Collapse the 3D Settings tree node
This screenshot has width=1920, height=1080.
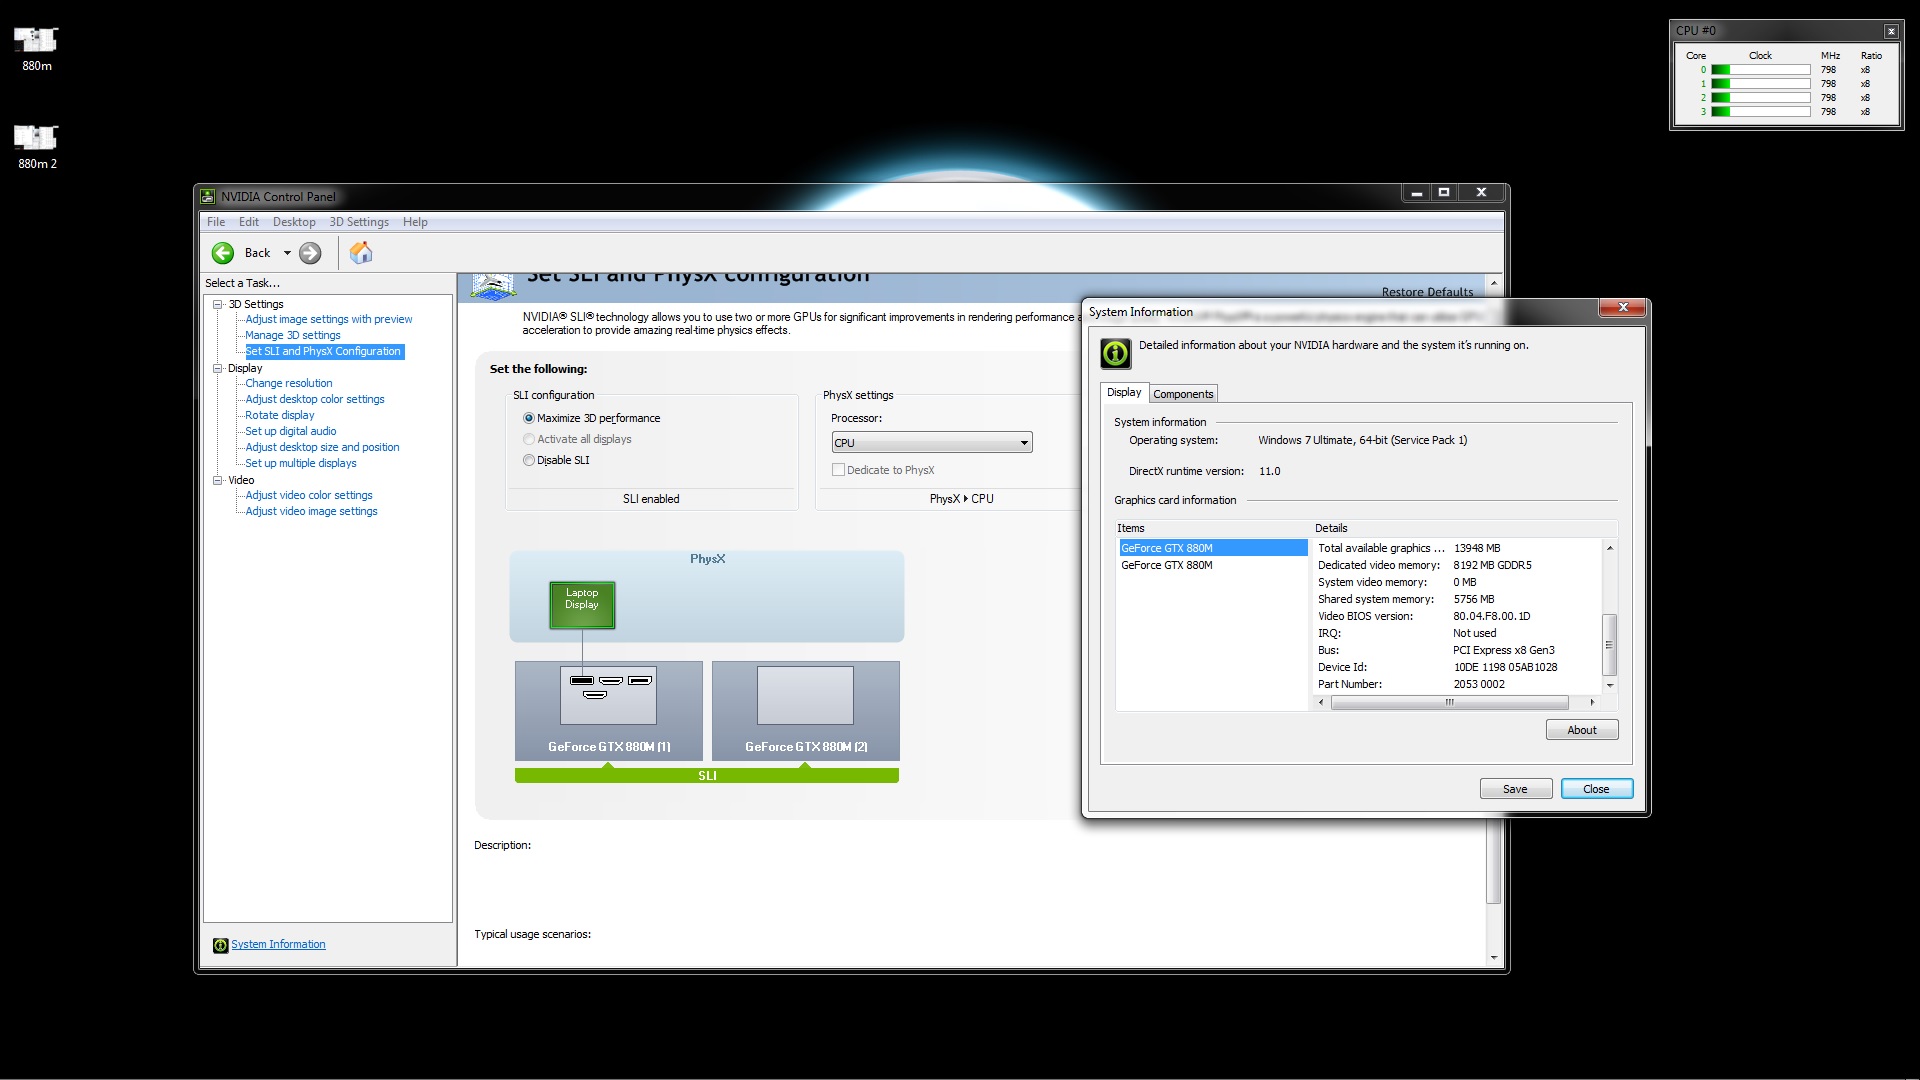point(217,304)
